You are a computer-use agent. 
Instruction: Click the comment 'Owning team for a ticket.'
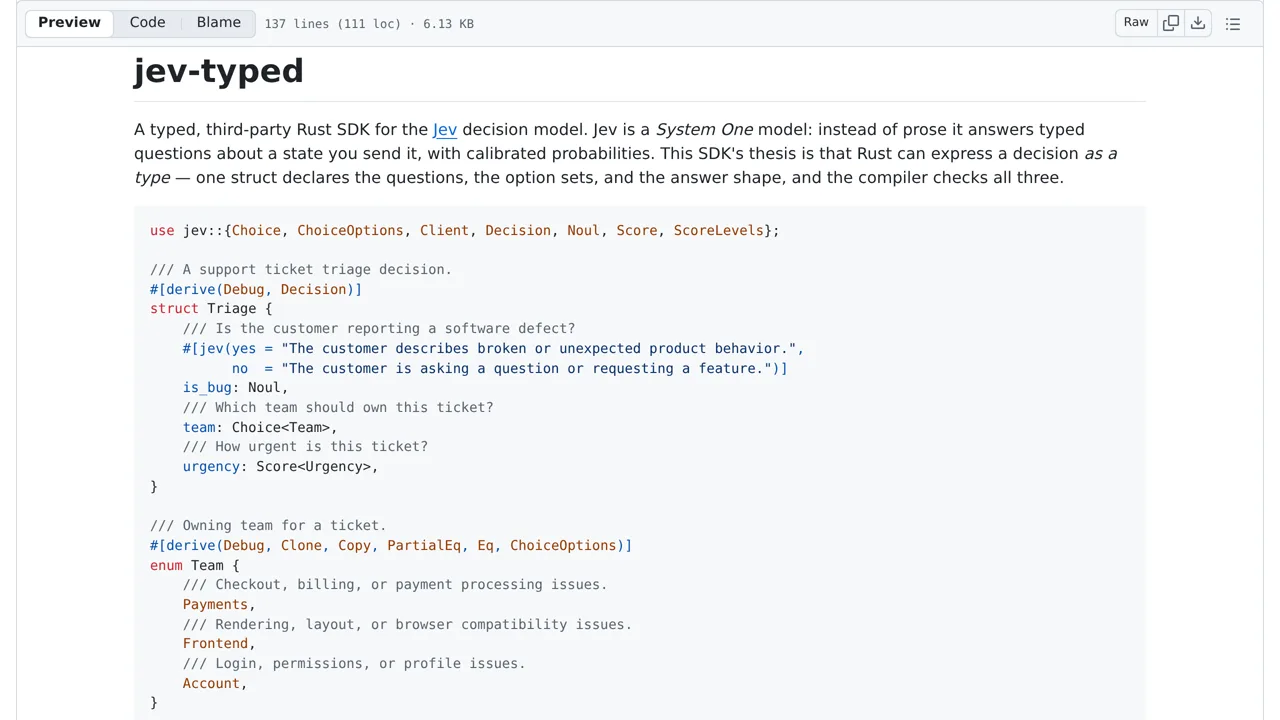[x=268, y=526]
